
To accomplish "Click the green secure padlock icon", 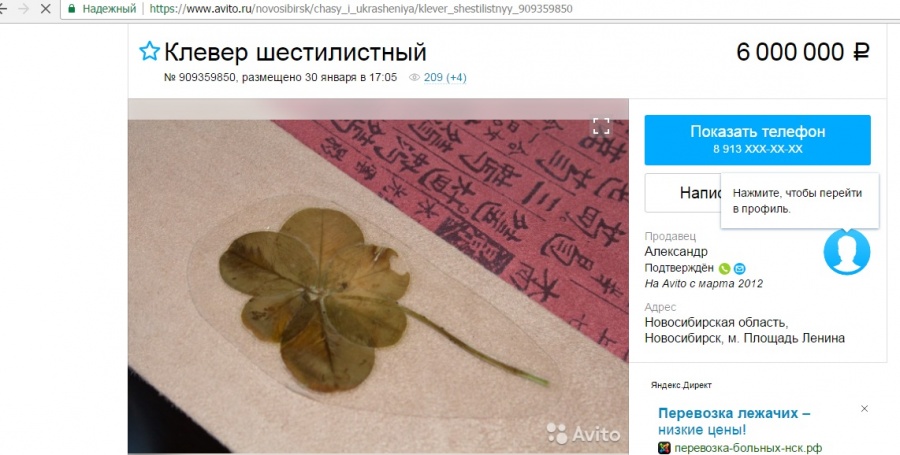I will [72, 9].
